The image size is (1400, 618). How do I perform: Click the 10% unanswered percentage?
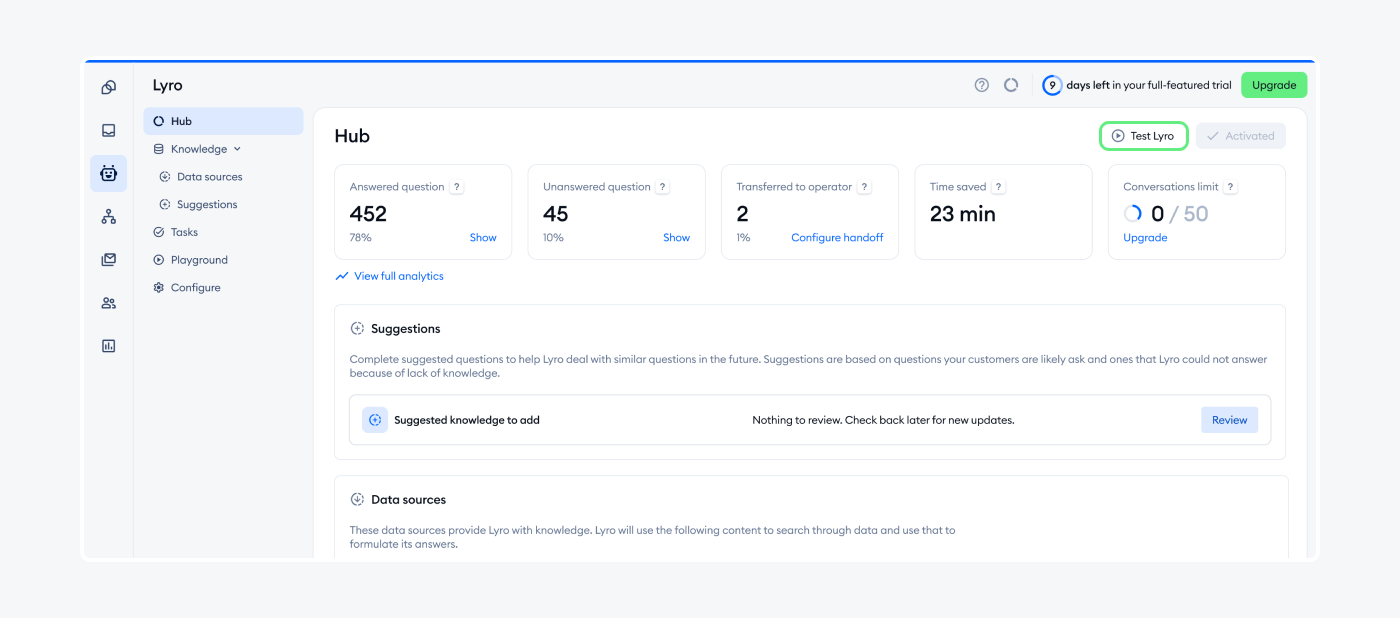[553, 238]
